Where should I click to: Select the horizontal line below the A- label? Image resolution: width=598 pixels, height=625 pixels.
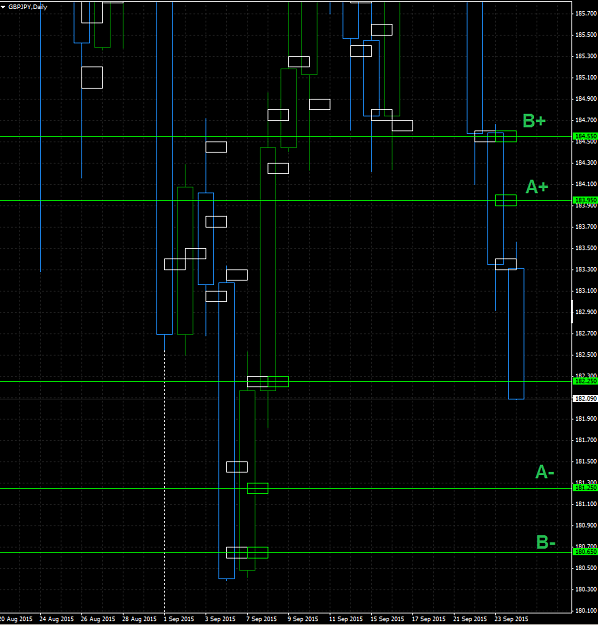click(286, 488)
